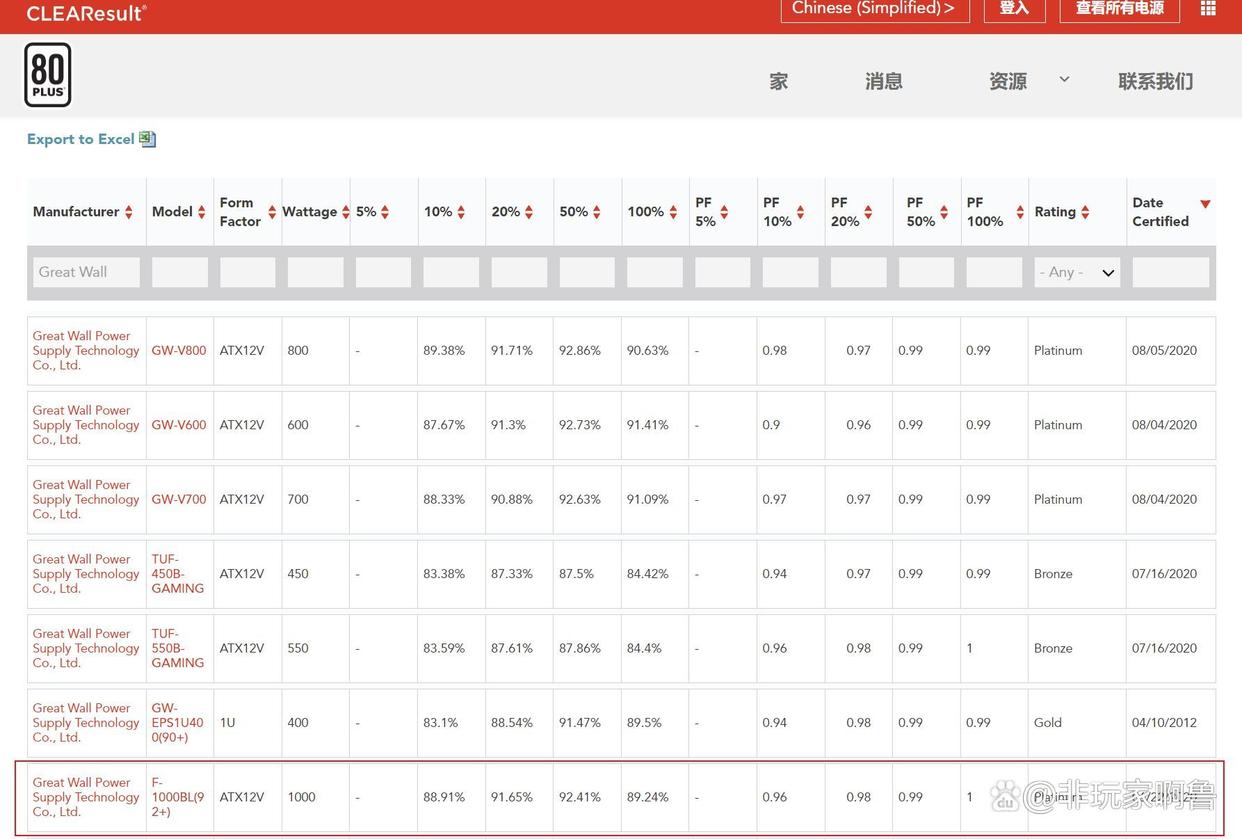Open the F-1000BL(92+) model link
1242x839 pixels.
[178, 797]
